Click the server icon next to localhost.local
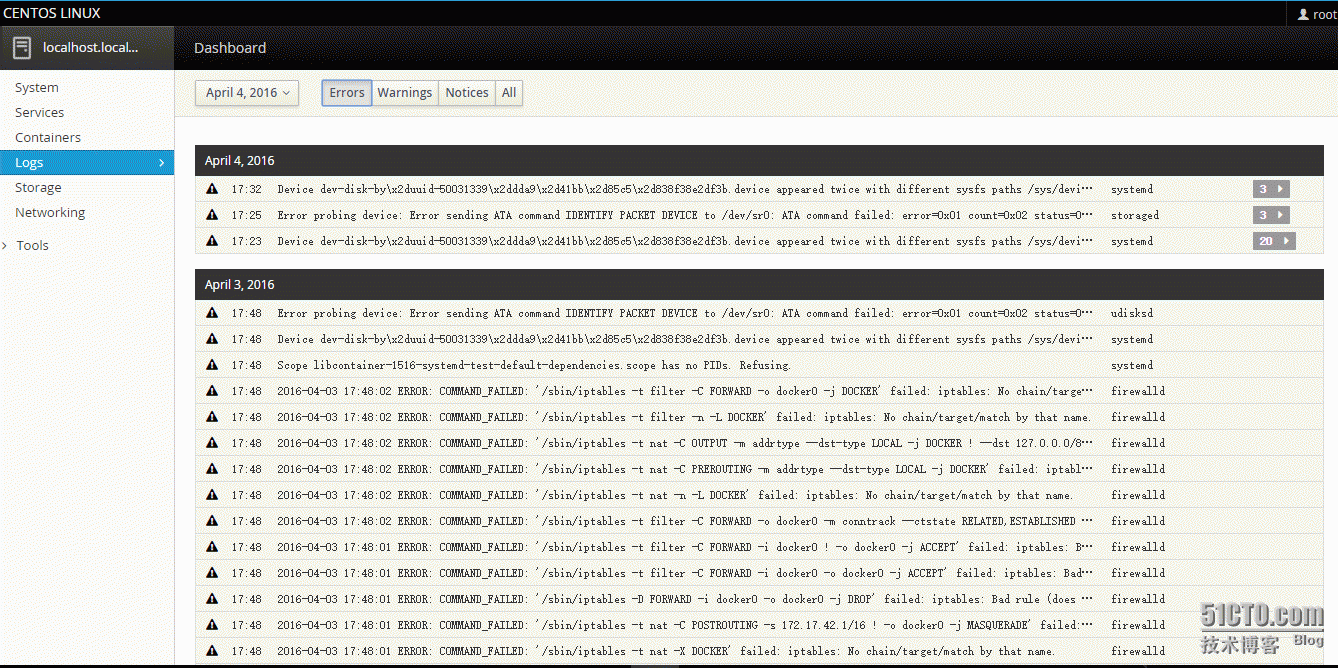This screenshot has height=668, width=1338. [22, 47]
